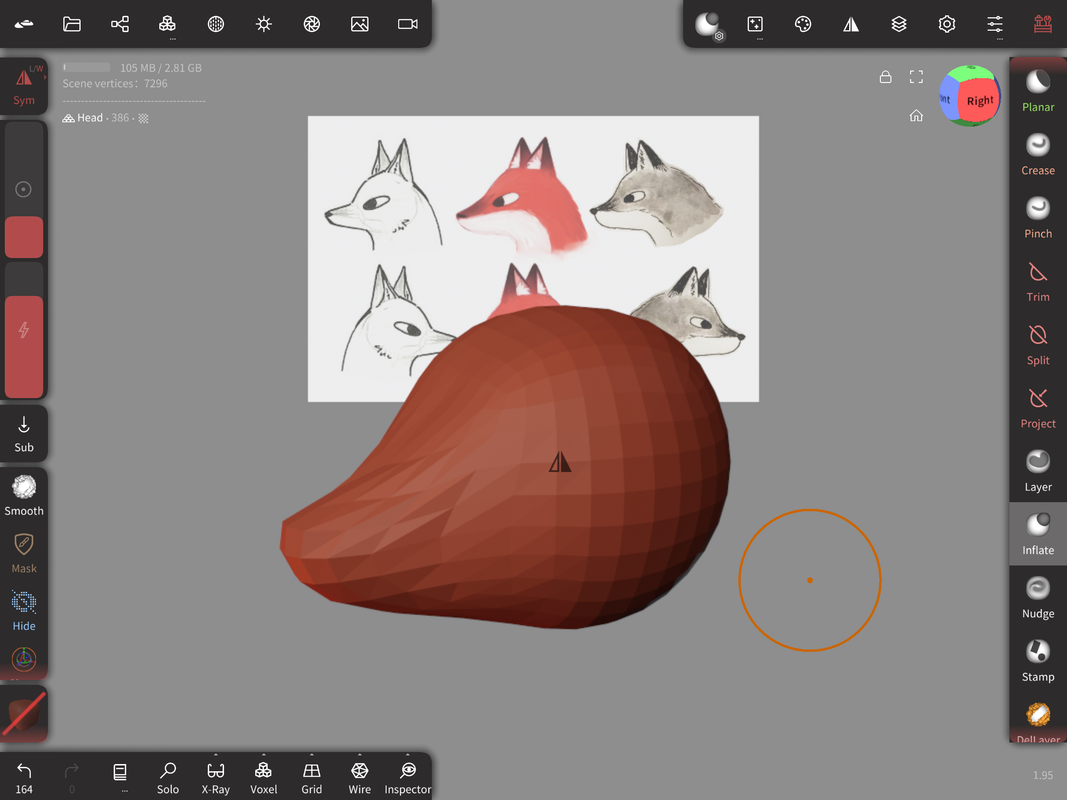Expand the Voxel remesh options caret

(x=264, y=756)
